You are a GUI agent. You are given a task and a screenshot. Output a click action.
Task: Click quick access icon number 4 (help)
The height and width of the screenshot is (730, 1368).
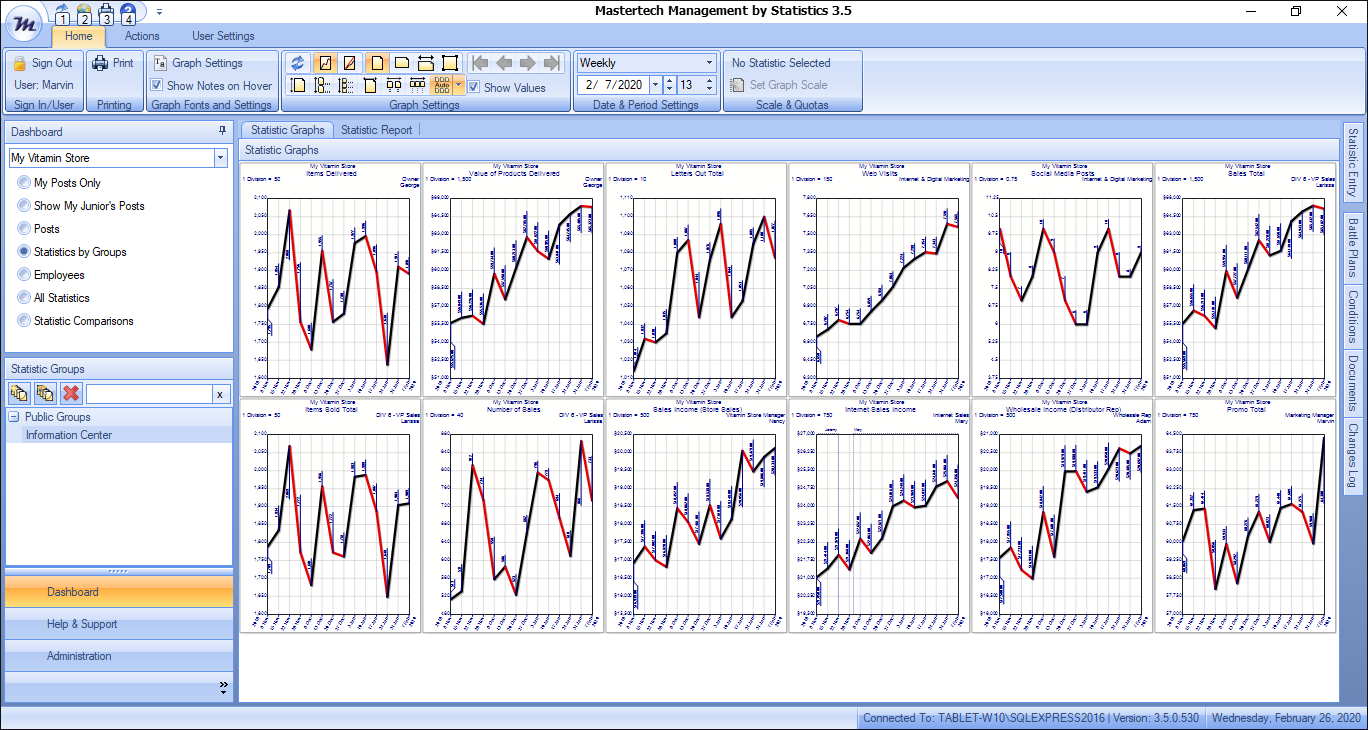pos(128,14)
